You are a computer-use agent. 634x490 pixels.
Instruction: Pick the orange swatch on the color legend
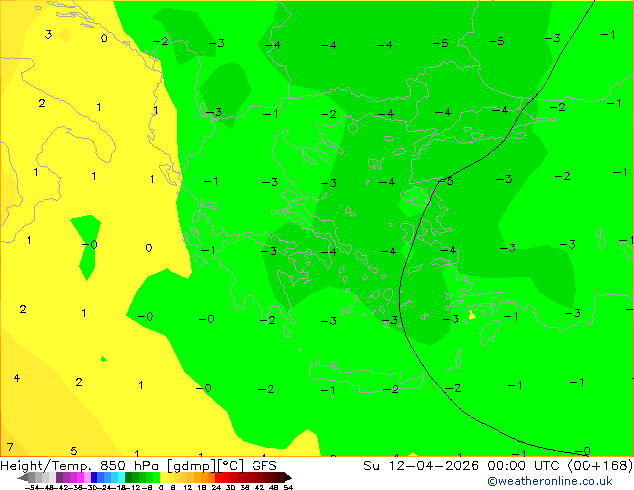pyautogui.click(x=204, y=477)
